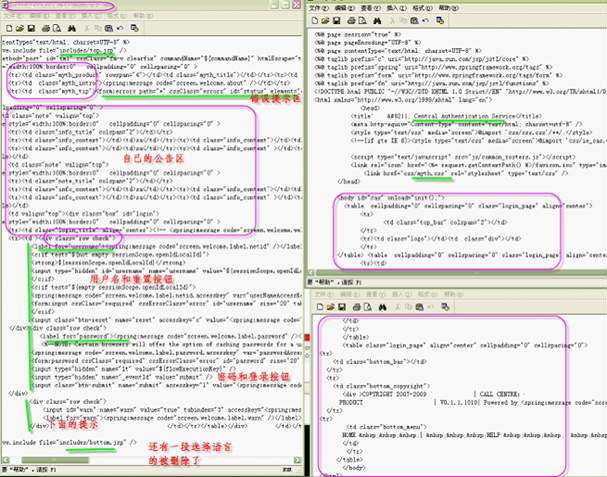Open 查看 menu in top-right window
Screen dimensions: 607x477
370,8
